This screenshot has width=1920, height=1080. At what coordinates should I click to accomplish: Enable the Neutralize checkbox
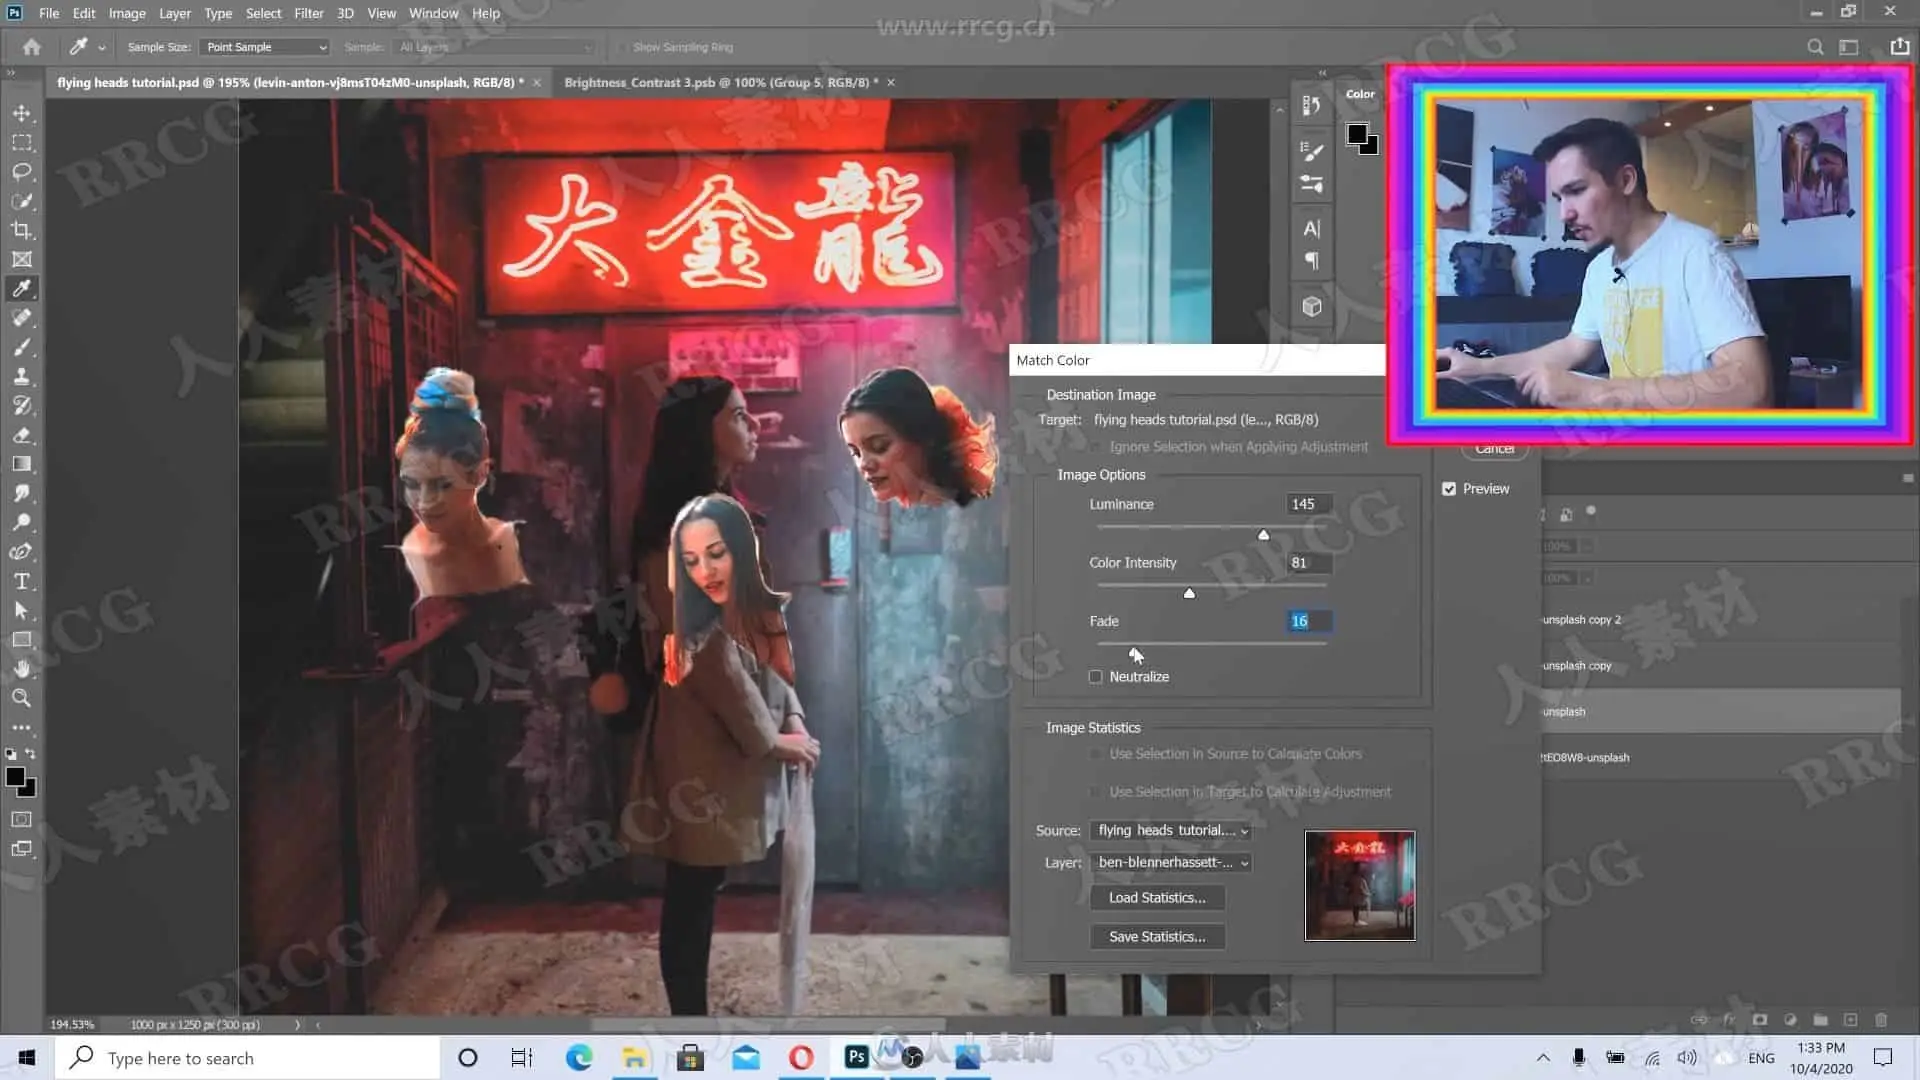point(1096,677)
